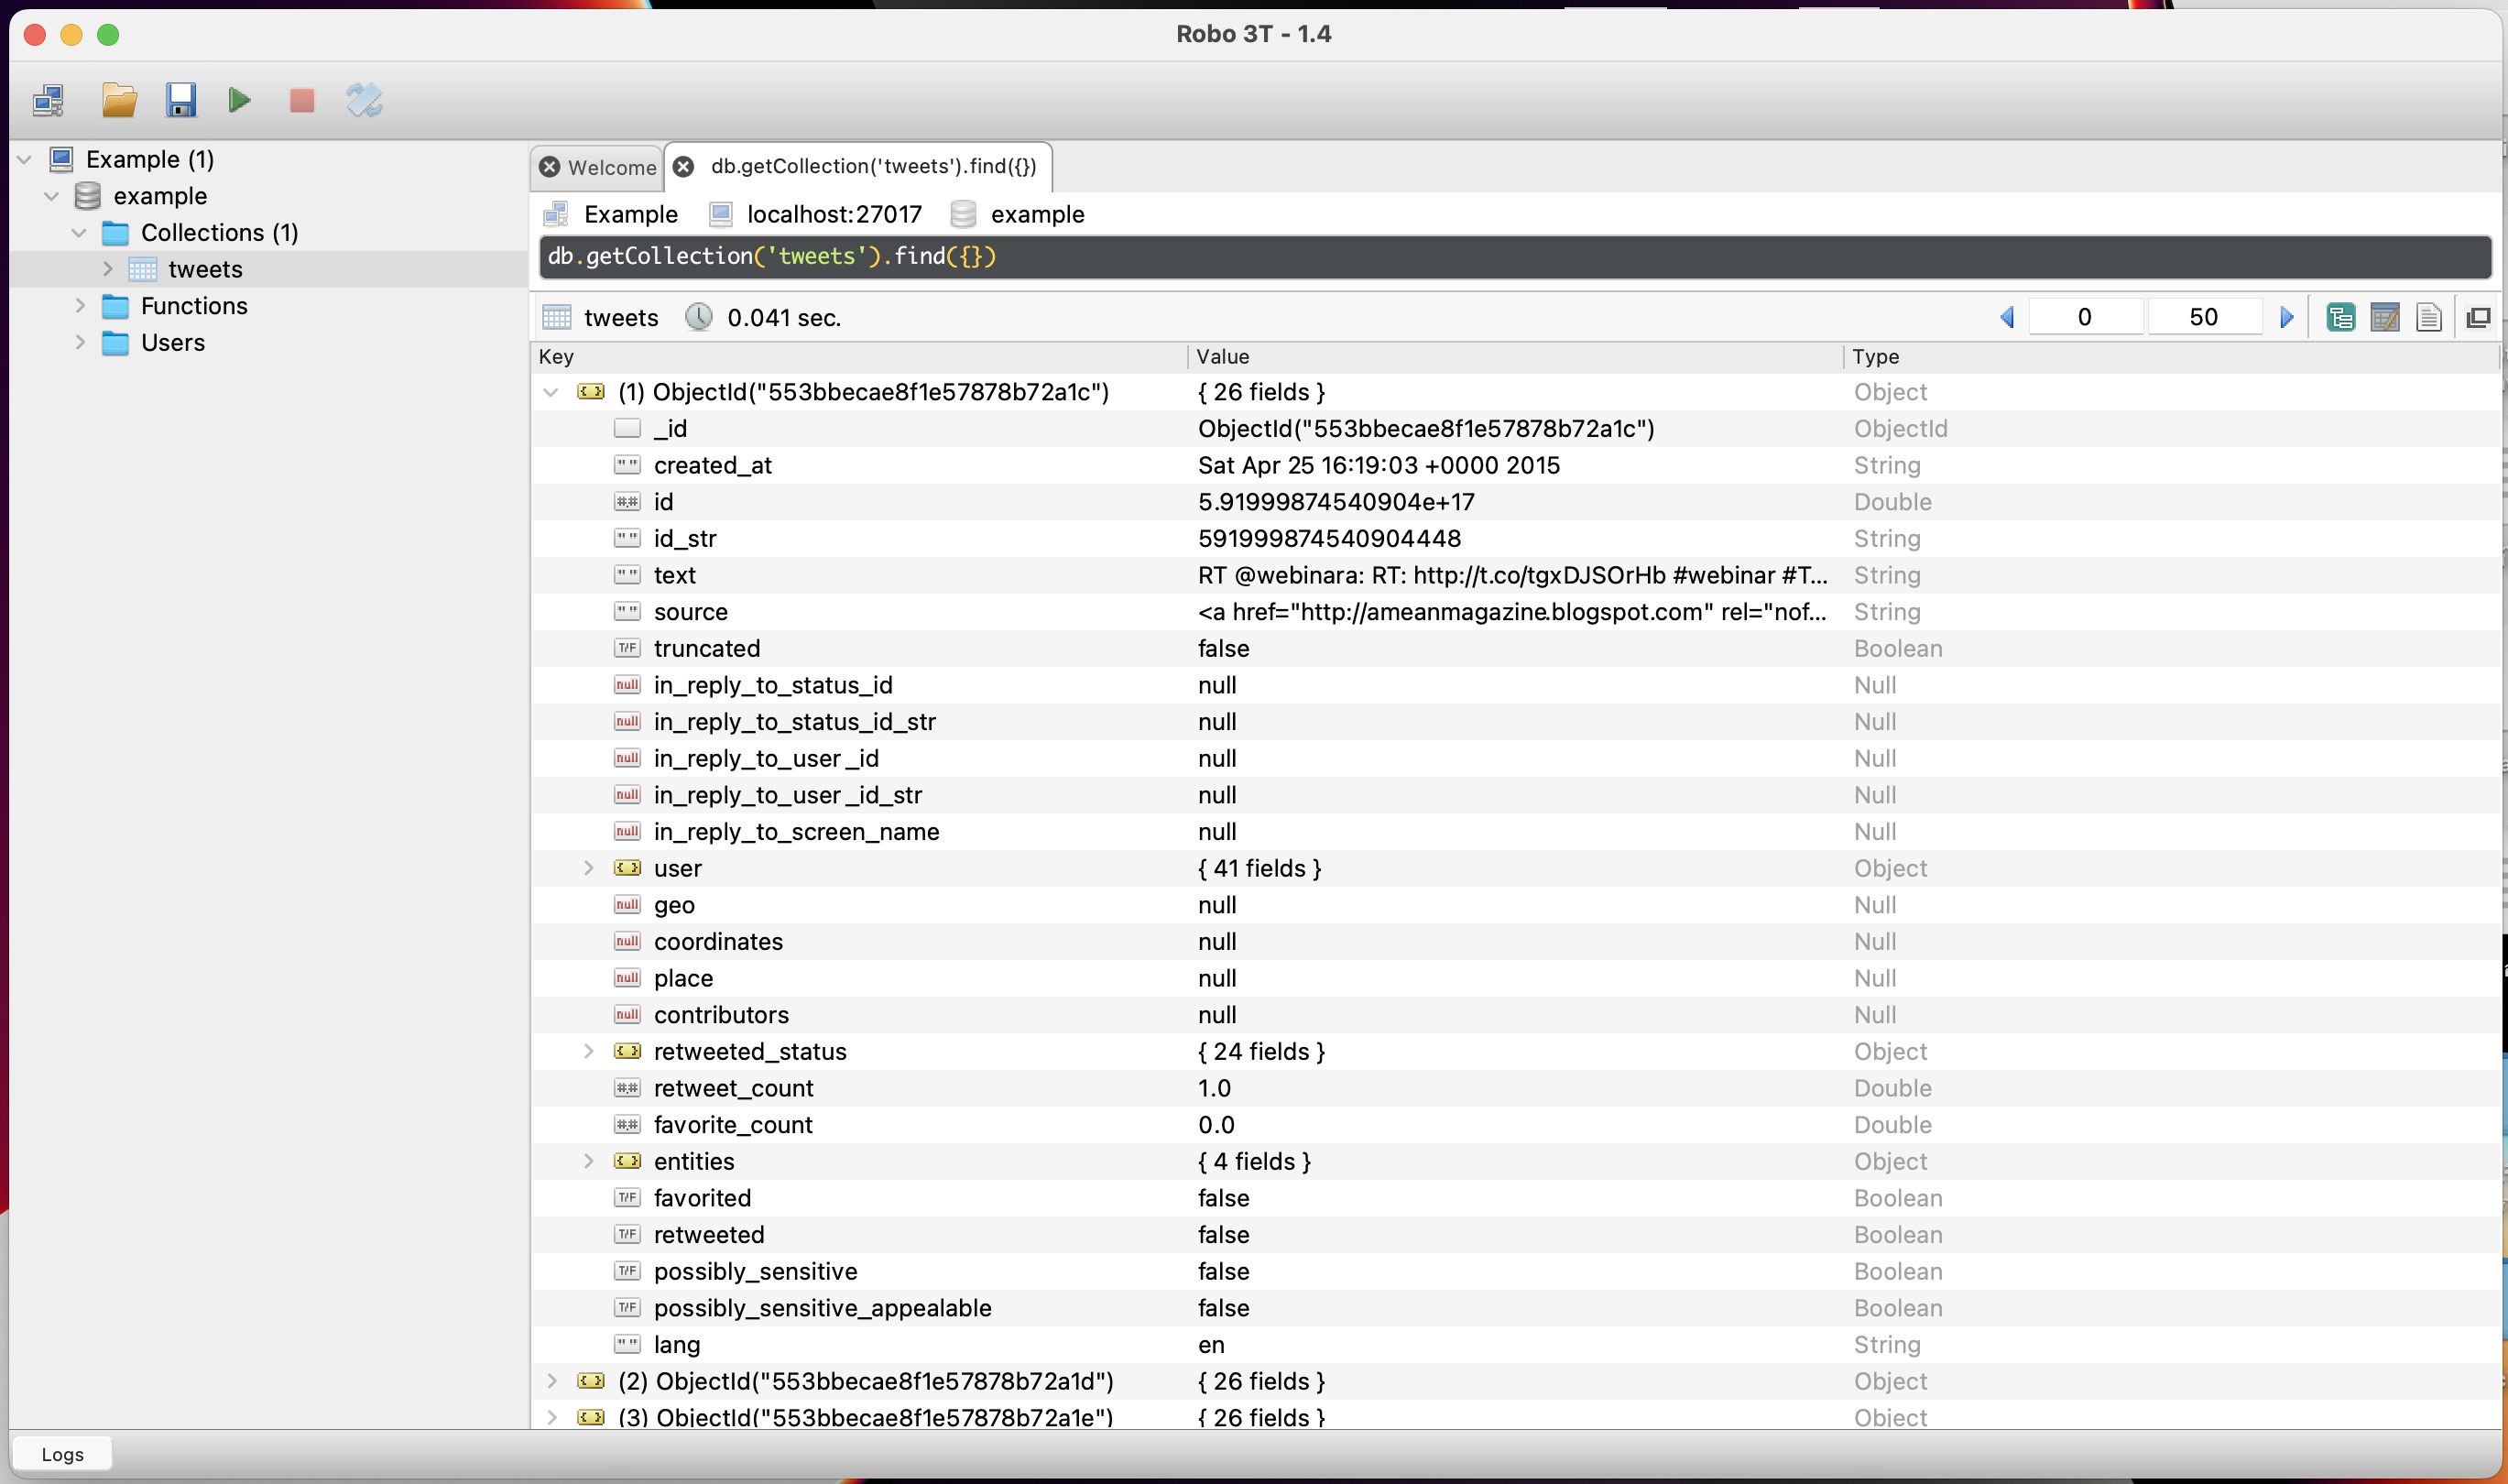Click the skip value field showing 0
This screenshot has width=2508, height=1484.
pyautogui.click(x=2084, y=317)
